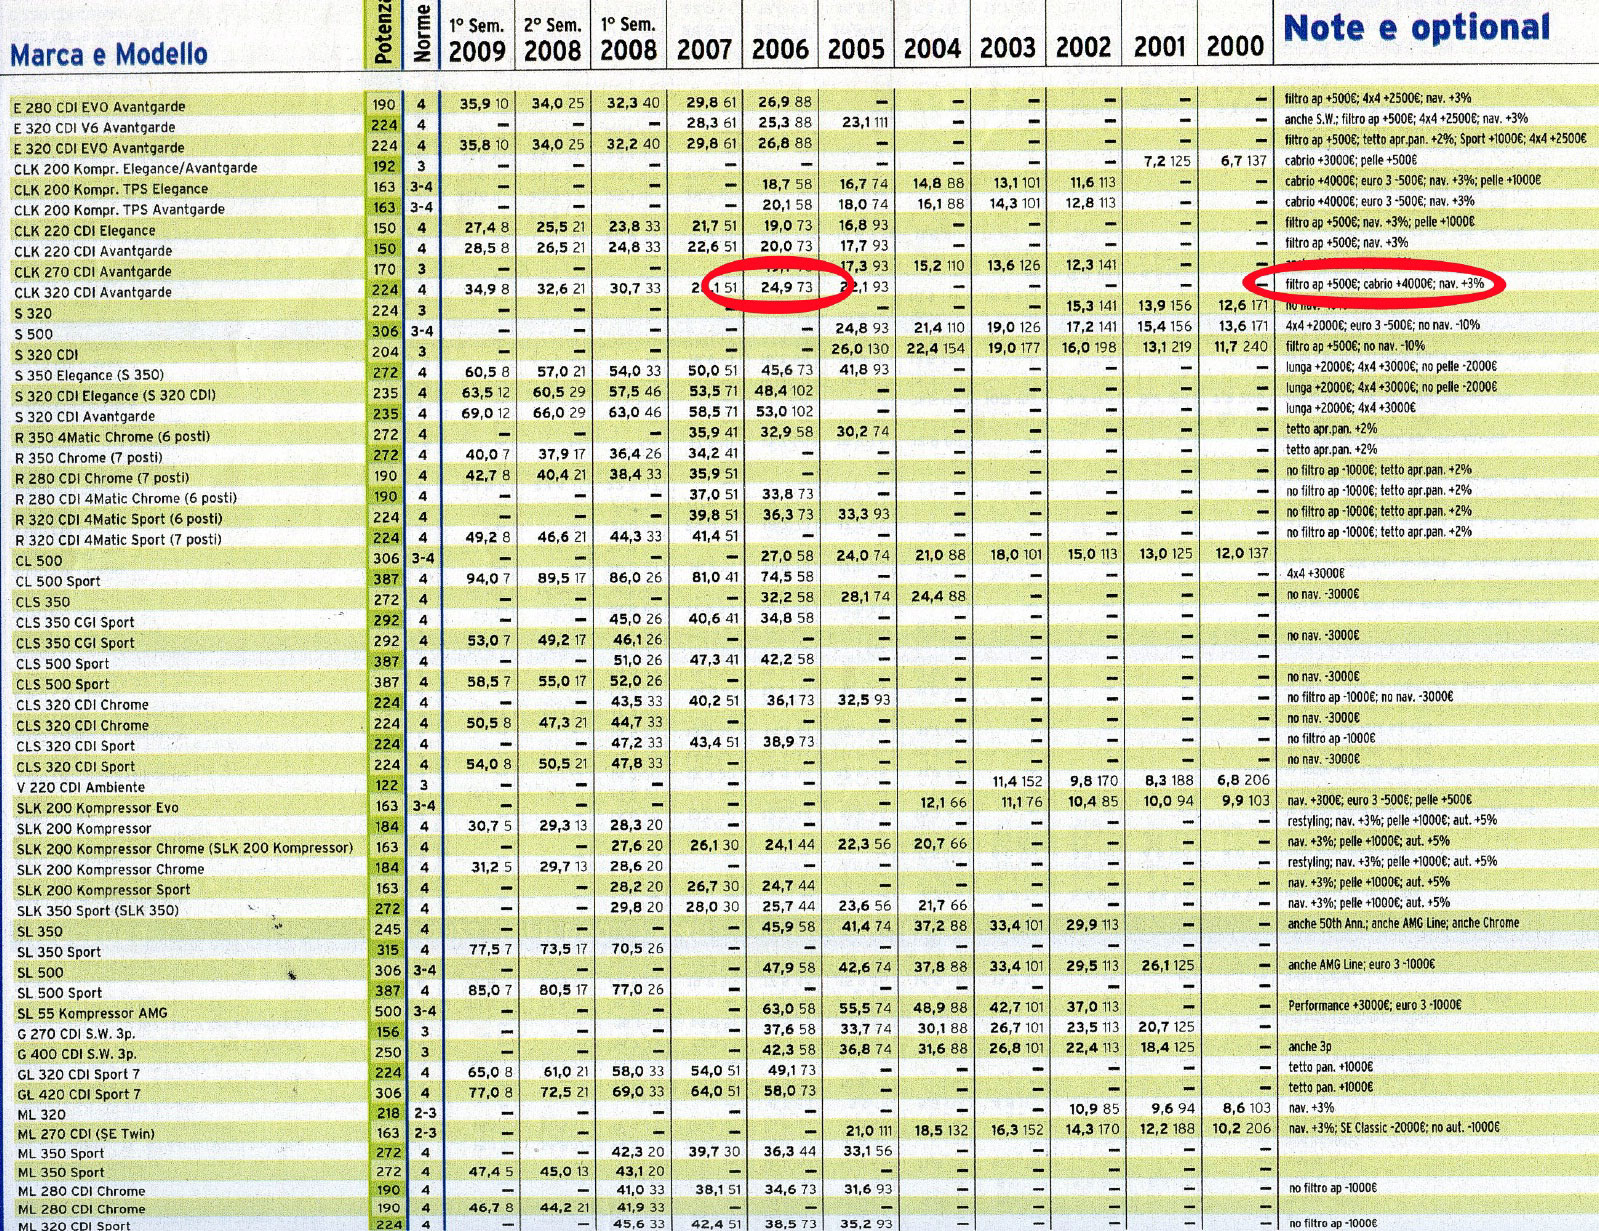Click '11,4 152' value in V 220 CDI Ambiente row

pos(1017,781)
